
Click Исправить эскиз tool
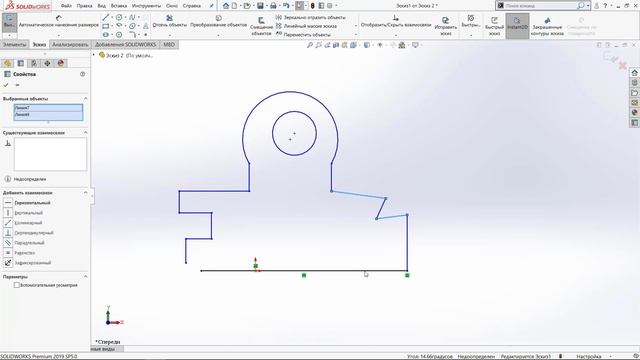pos(446,26)
